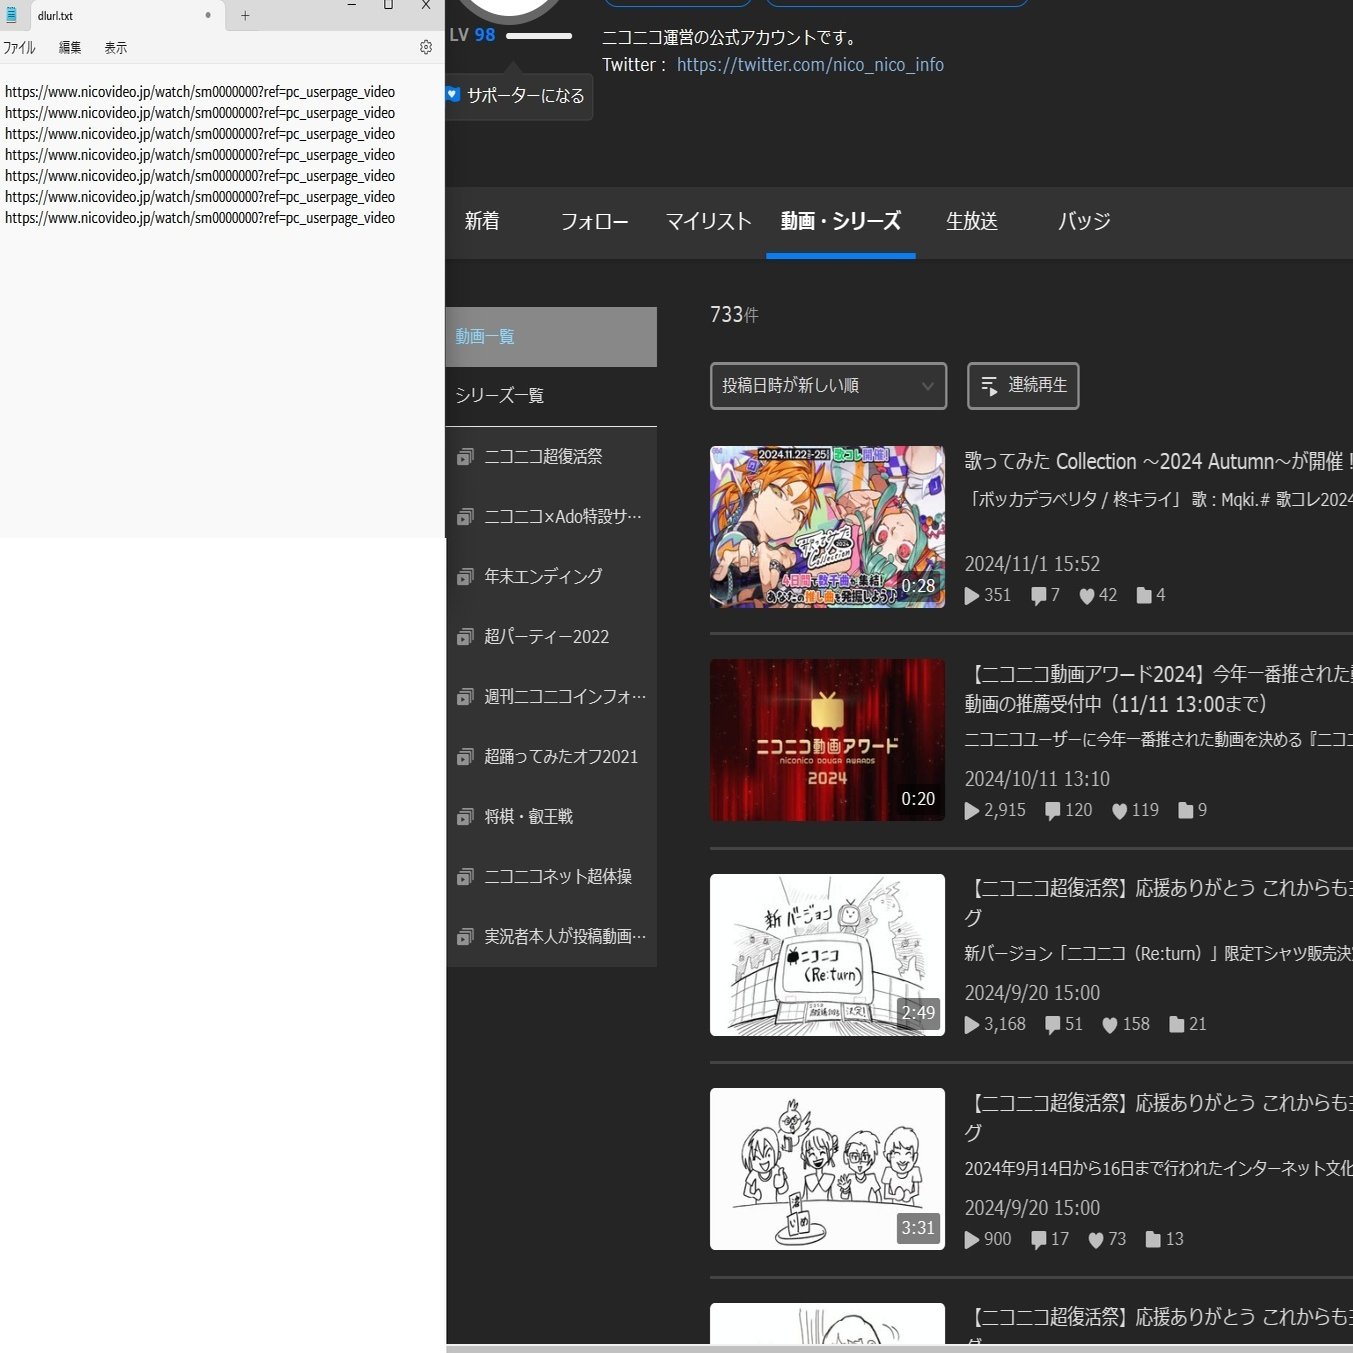Image resolution: width=1353 pixels, height=1353 pixels.
Task: Start 連続再生 continuous playback
Action: [x=1023, y=386]
